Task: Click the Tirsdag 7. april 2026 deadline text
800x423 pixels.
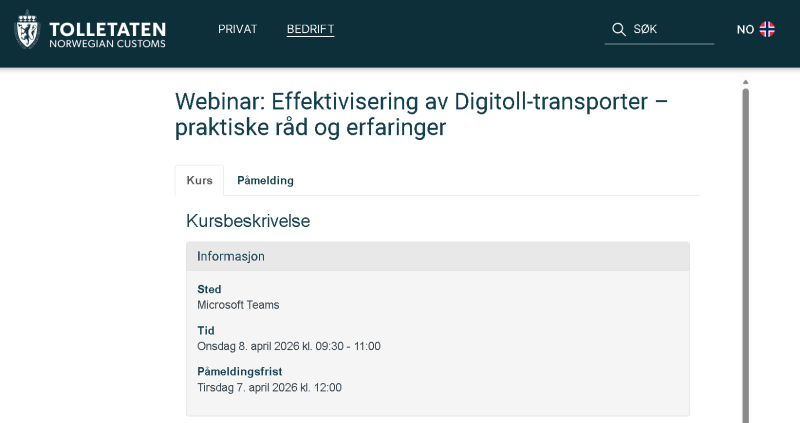Action: click(x=269, y=387)
